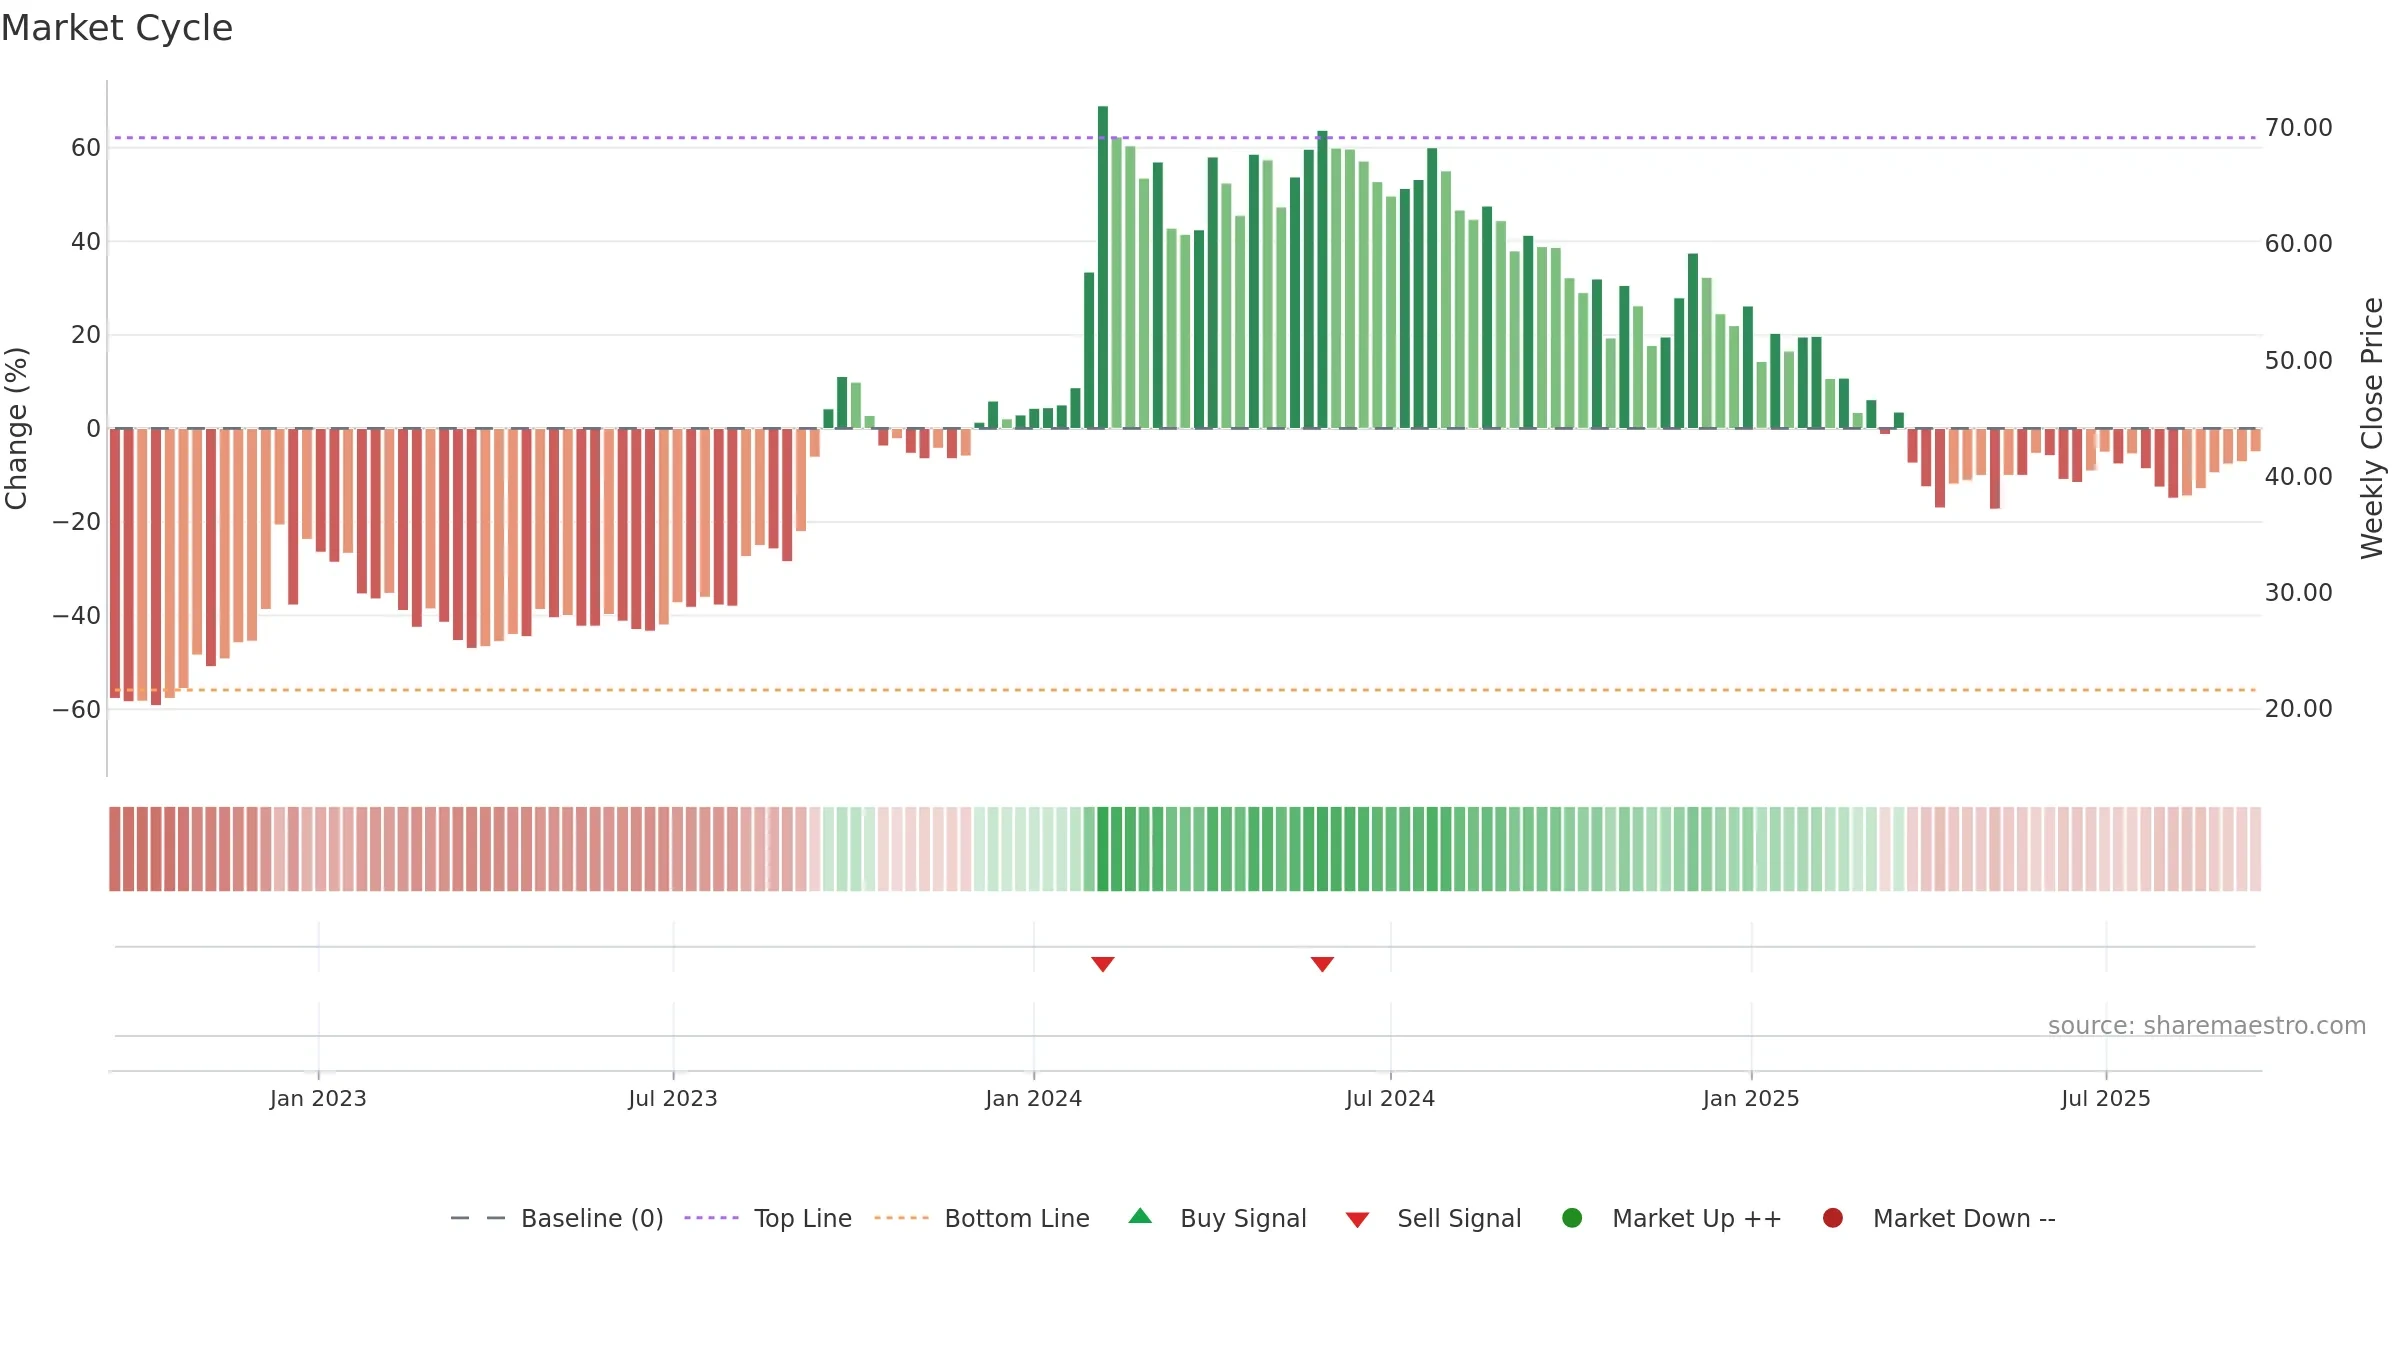
Task: Toggle the Baseline (0) legend entry
Action: (592, 1218)
